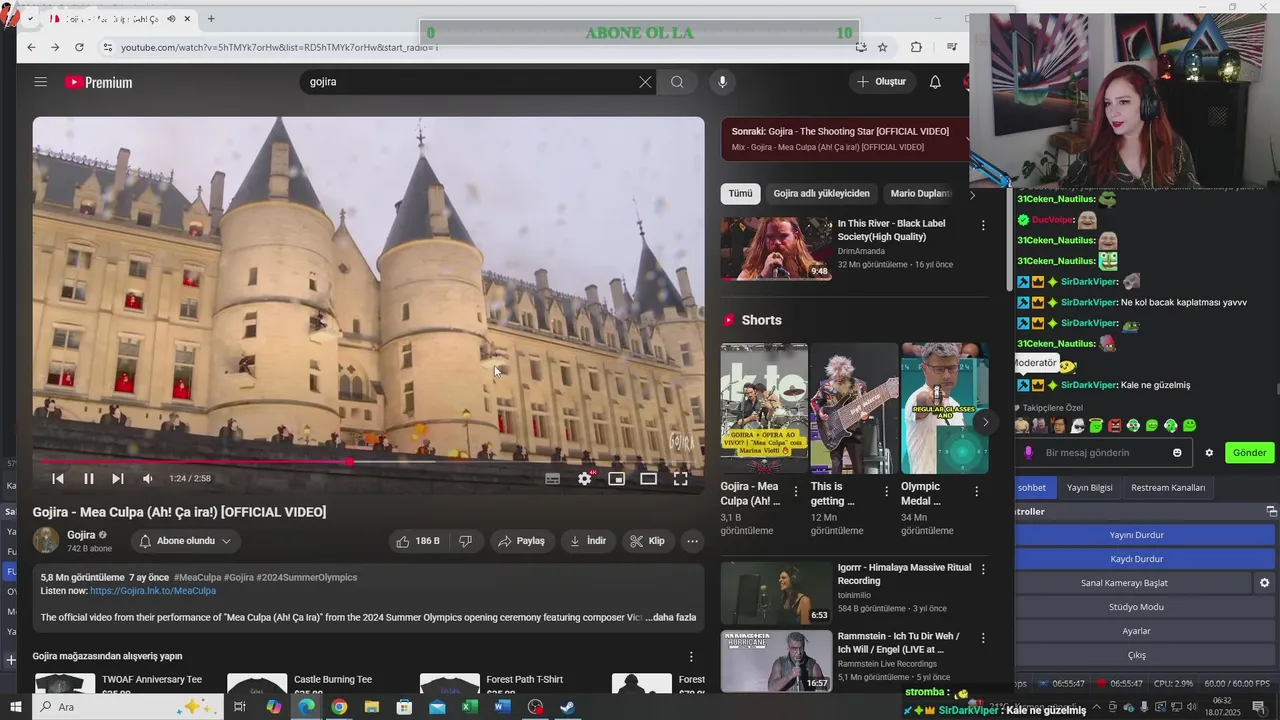
Task: Open options for 'This is getting' short
Action: tap(886, 491)
